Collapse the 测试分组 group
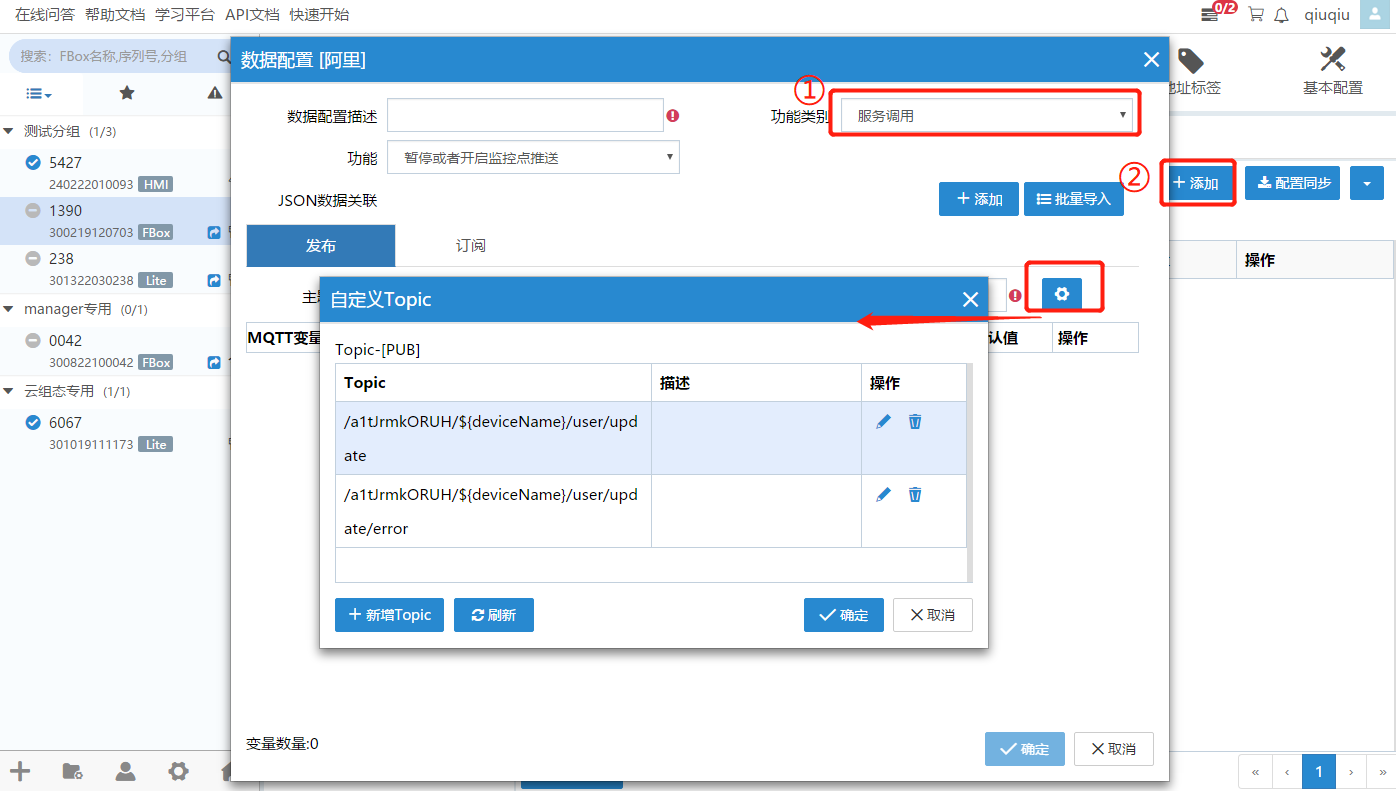 tap(9, 132)
